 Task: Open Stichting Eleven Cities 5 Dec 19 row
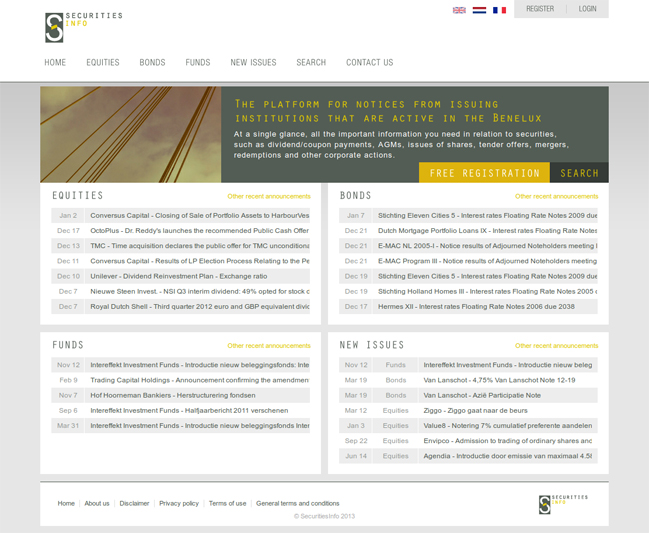(x=468, y=276)
